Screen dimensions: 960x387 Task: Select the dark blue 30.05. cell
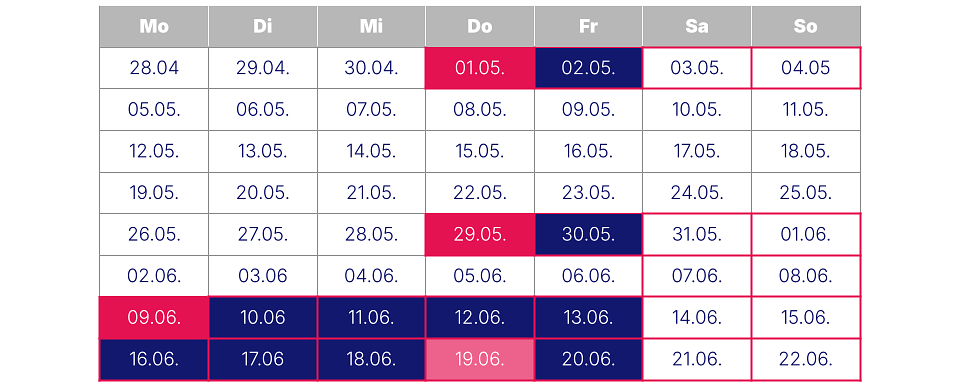point(588,235)
